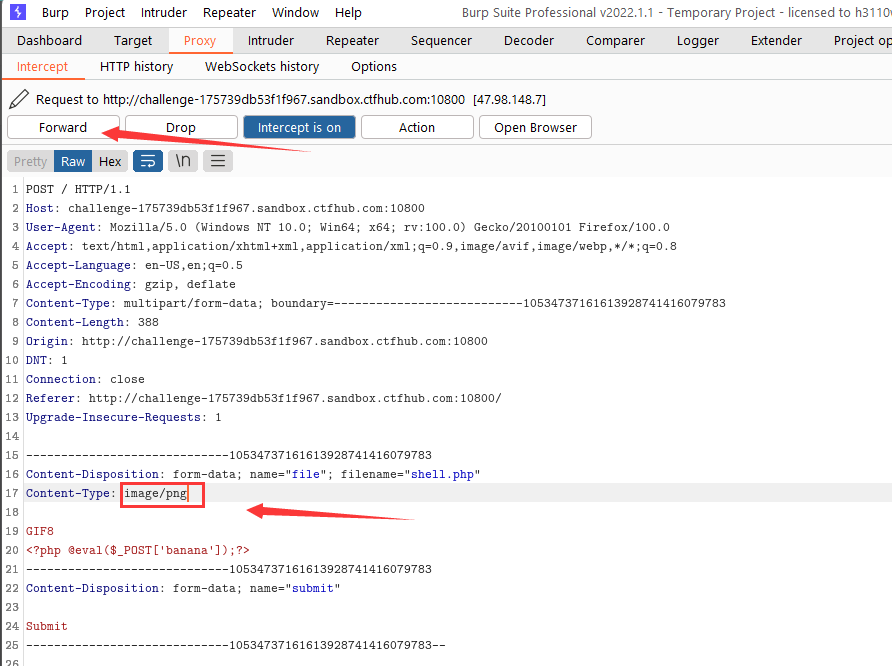The image size is (892, 666).
Task: Switch the editor to Hex view
Action: [110, 162]
